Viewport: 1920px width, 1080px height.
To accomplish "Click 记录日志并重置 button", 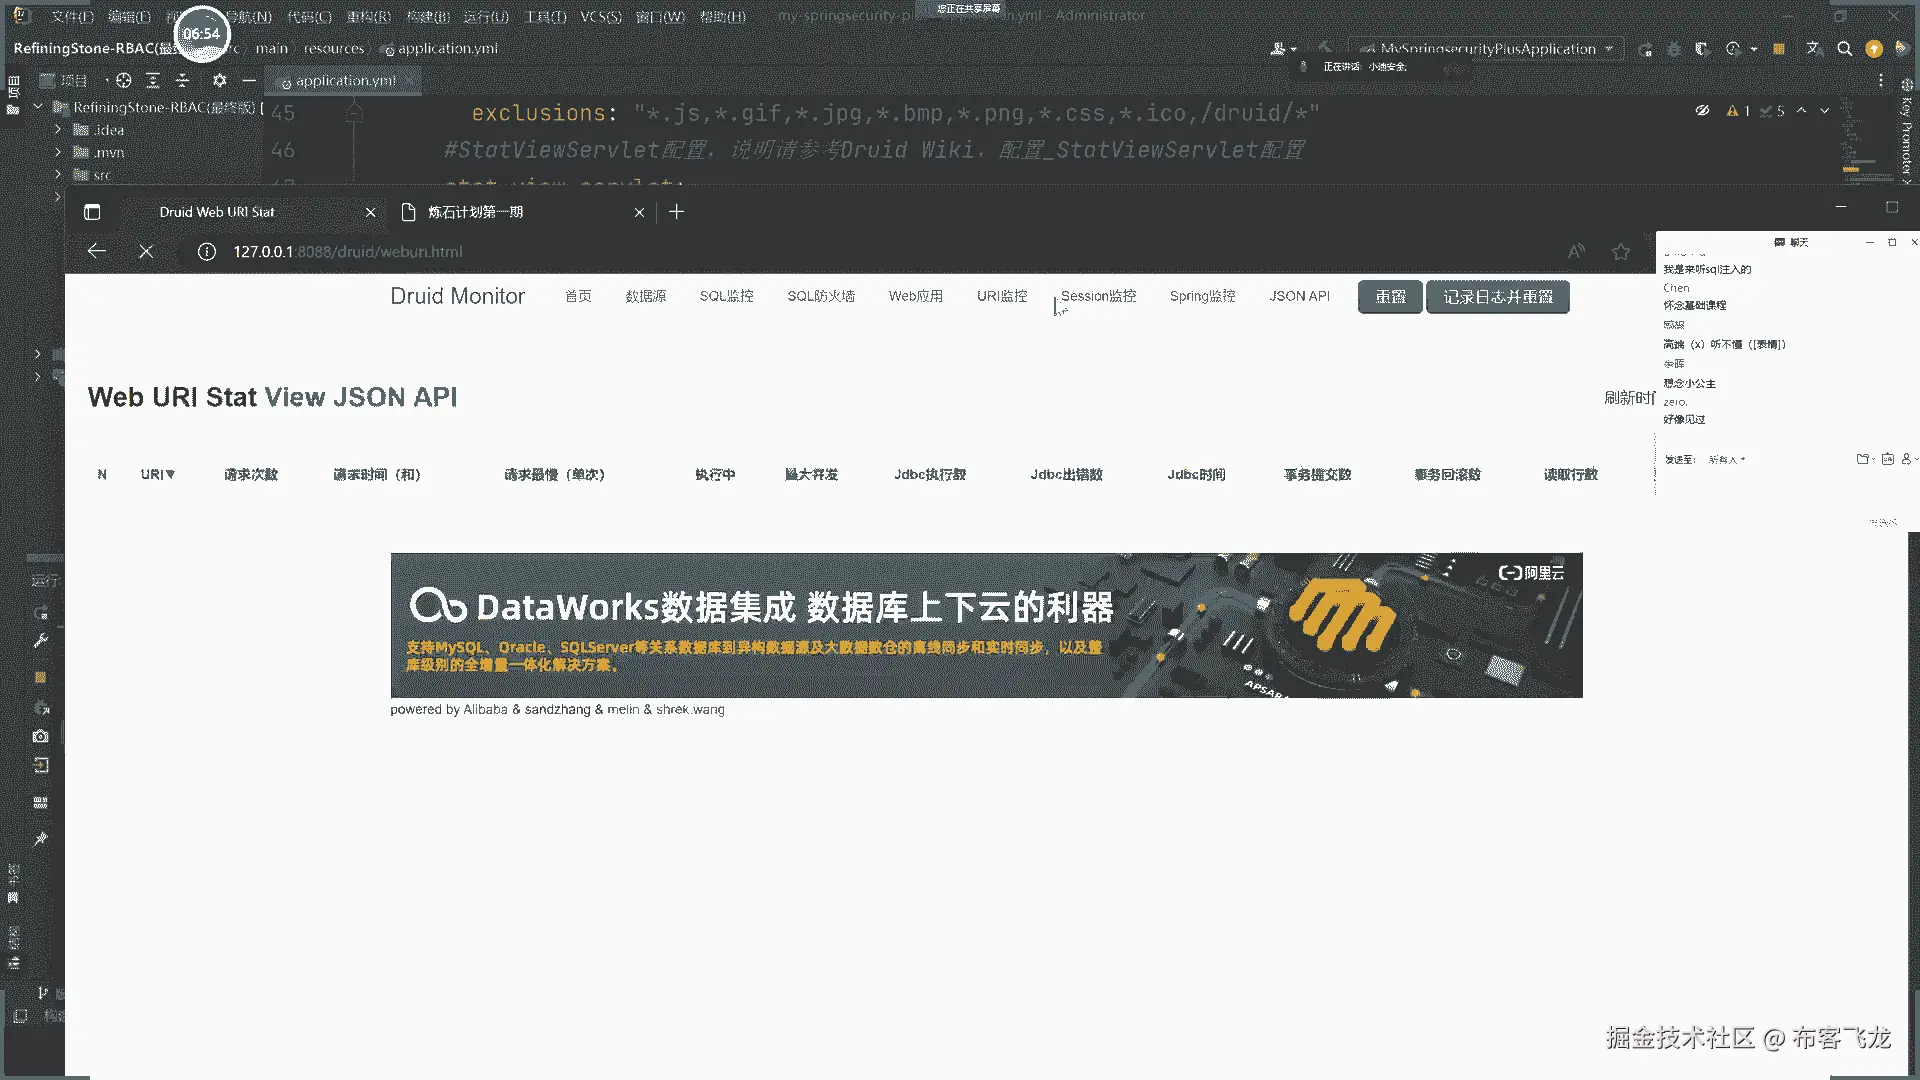I will pyautogui.click(x=1497, y=297).
